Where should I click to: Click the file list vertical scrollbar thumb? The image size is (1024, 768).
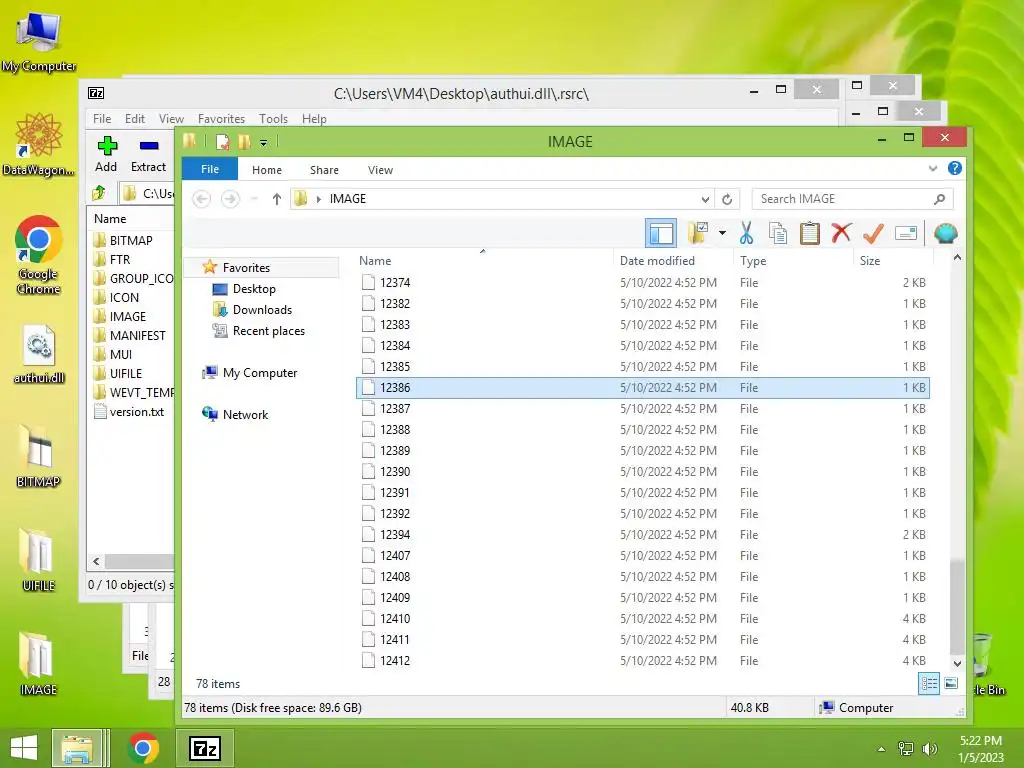(x=957, y=606)
